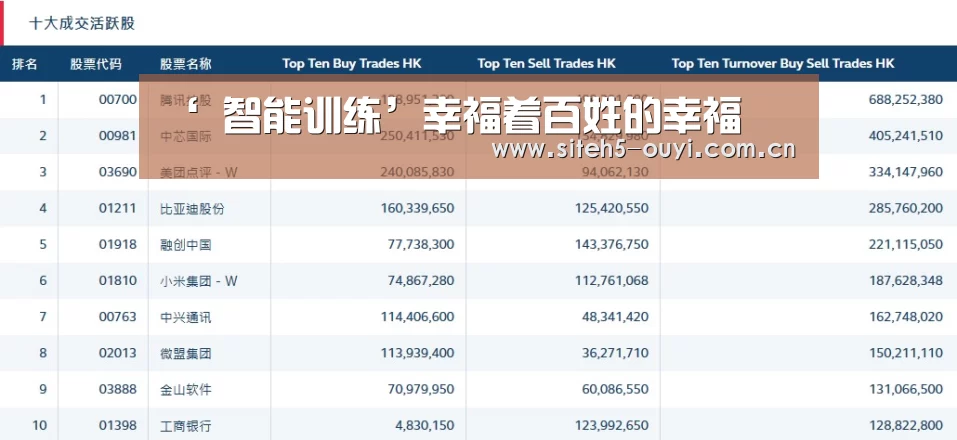Select stock code 03690

[118, 172]
